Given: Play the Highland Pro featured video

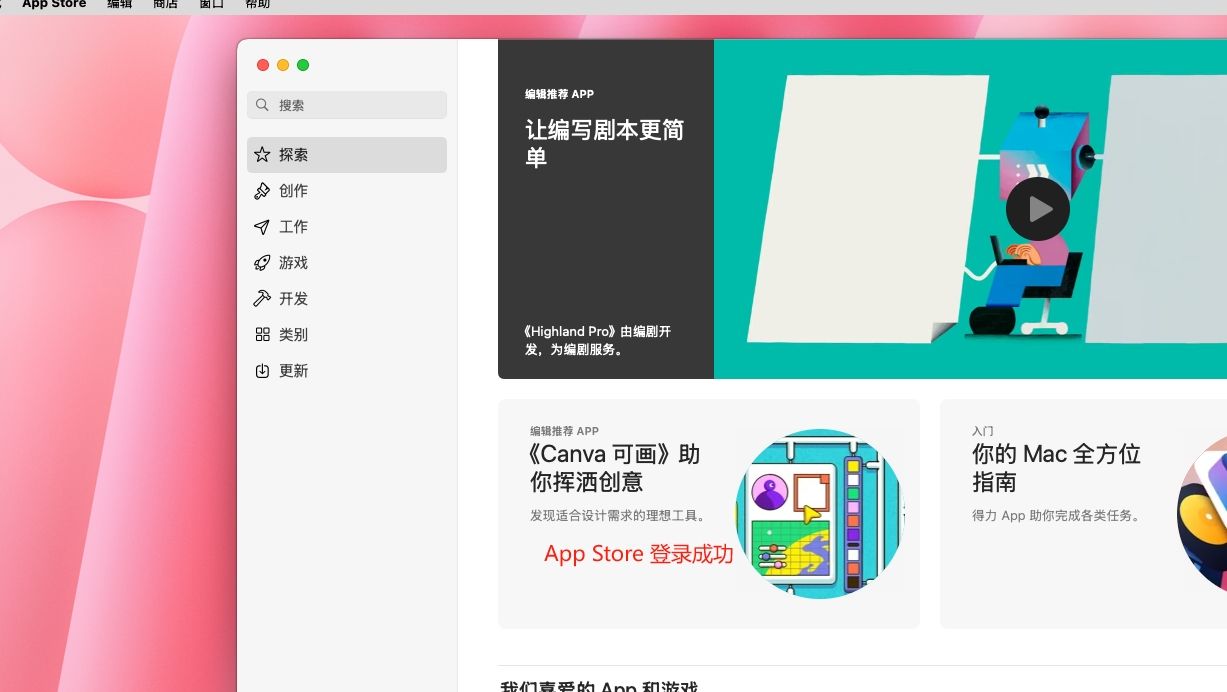Looking at the screenshot, I should coord(1037,209).
